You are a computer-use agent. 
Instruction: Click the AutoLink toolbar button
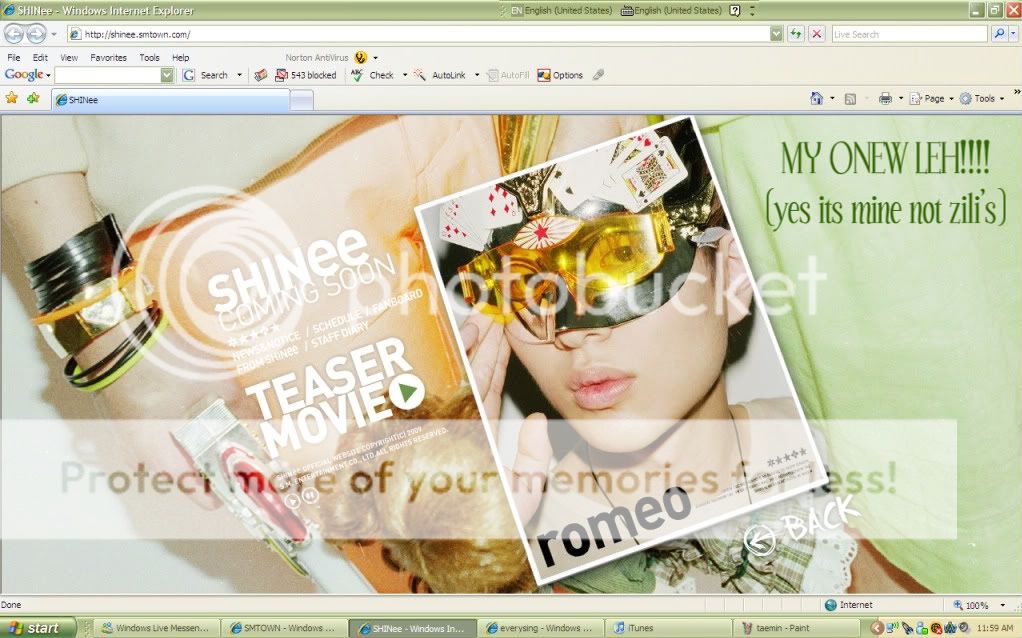440,76
